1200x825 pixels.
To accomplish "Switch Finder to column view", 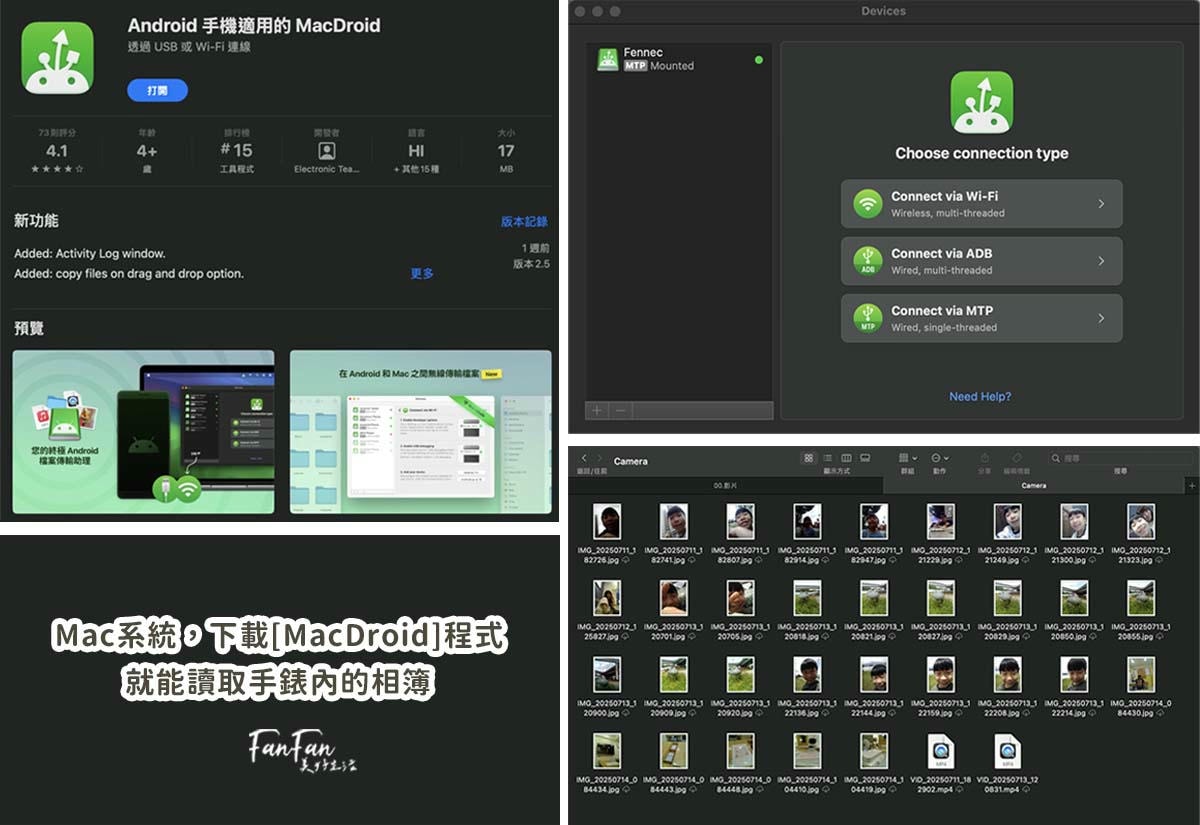I will point(847,458).
